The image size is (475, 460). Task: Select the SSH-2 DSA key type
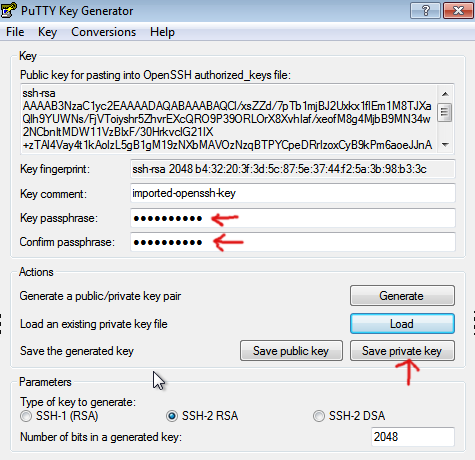pyautogui.click(x=319, y=416)
